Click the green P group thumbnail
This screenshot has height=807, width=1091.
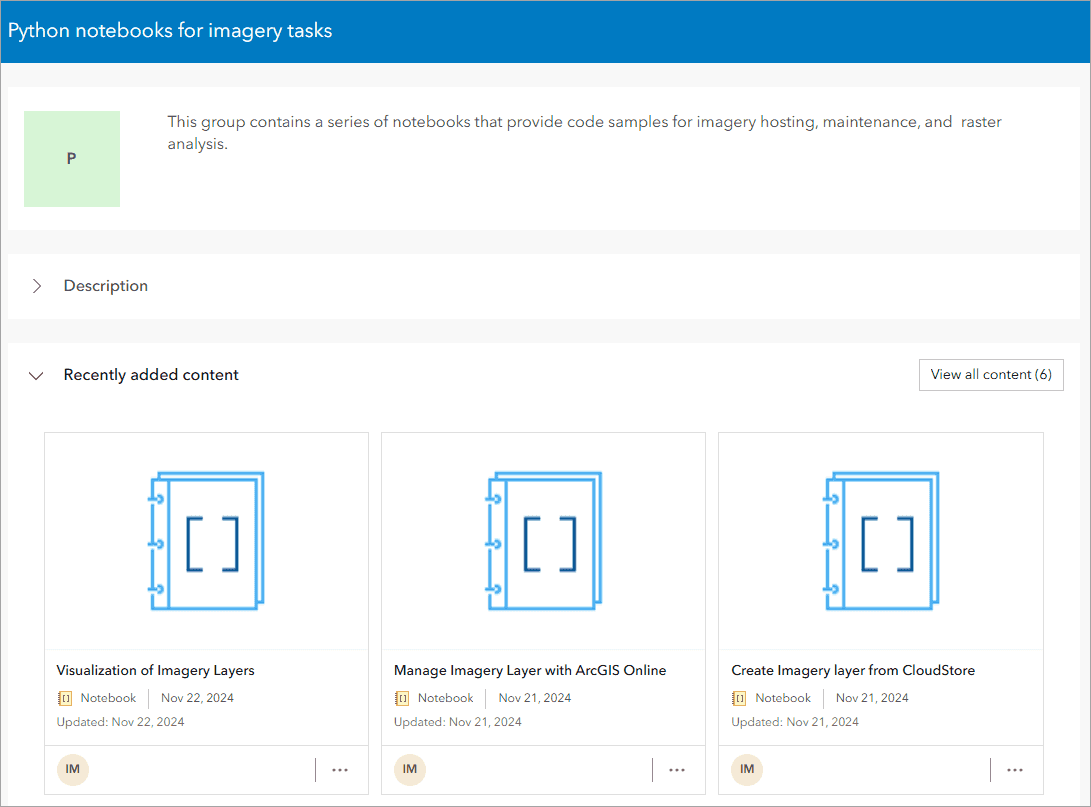71,159
